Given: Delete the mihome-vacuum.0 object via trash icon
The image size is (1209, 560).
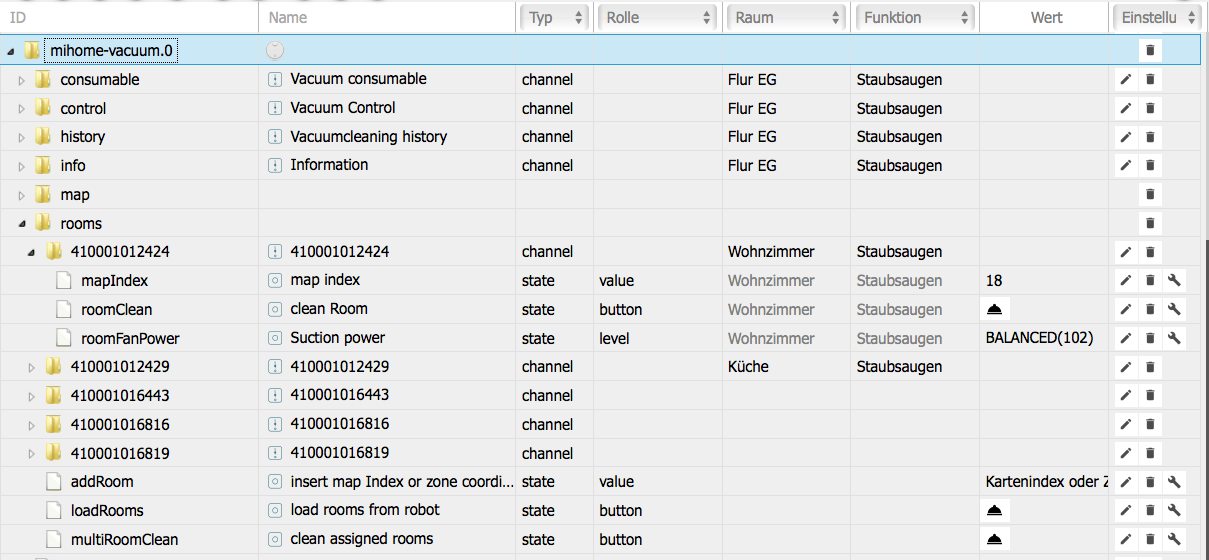Looking at the screenshot, I should (x=1150, y=50).
